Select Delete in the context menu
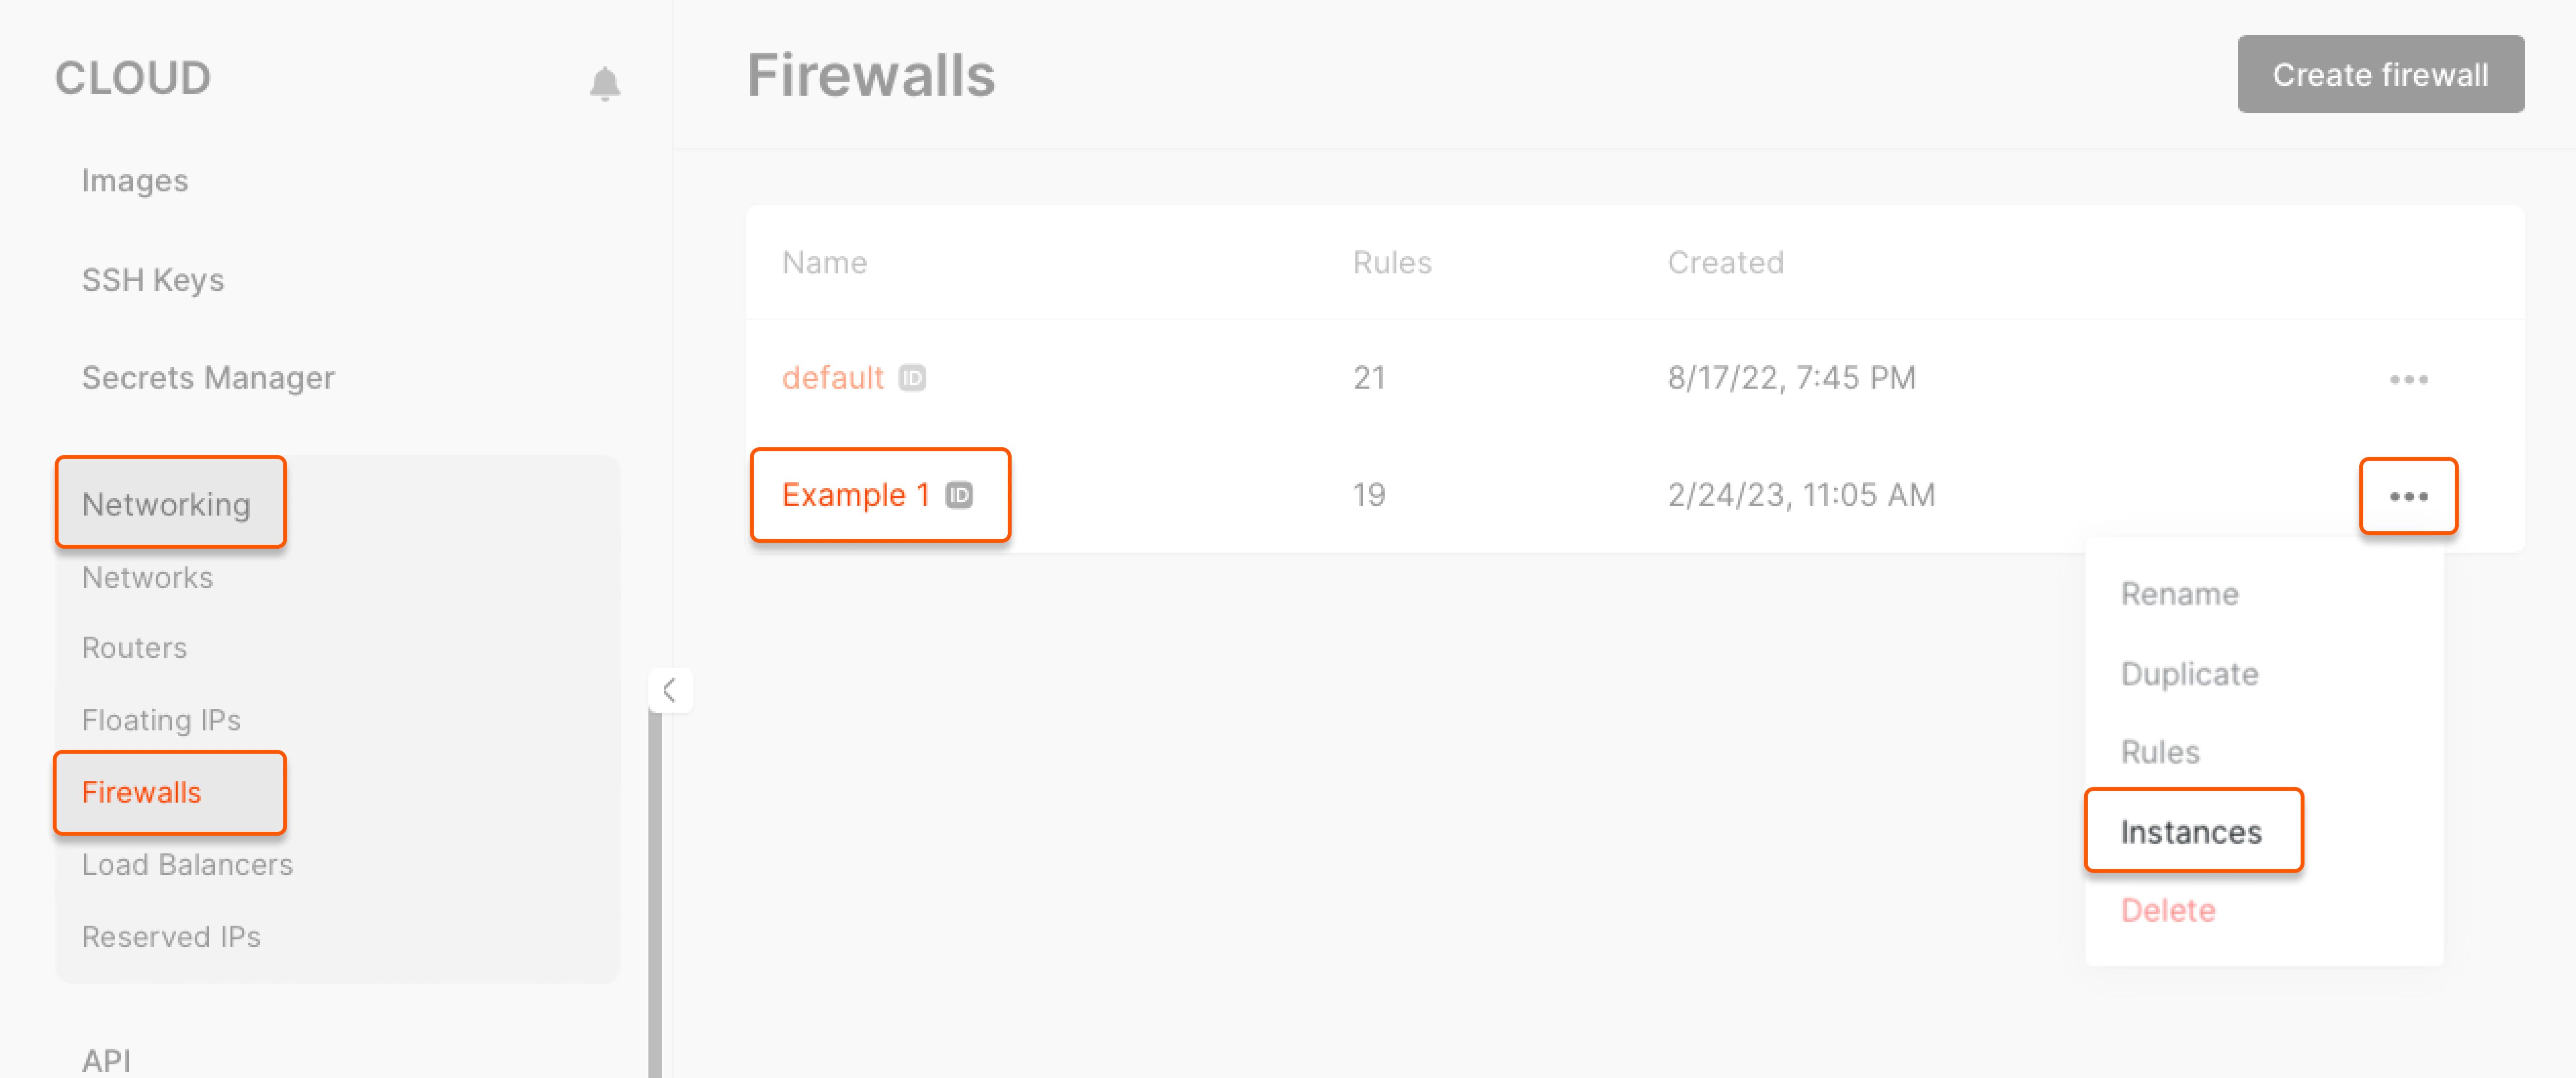 click(2167, 910)
